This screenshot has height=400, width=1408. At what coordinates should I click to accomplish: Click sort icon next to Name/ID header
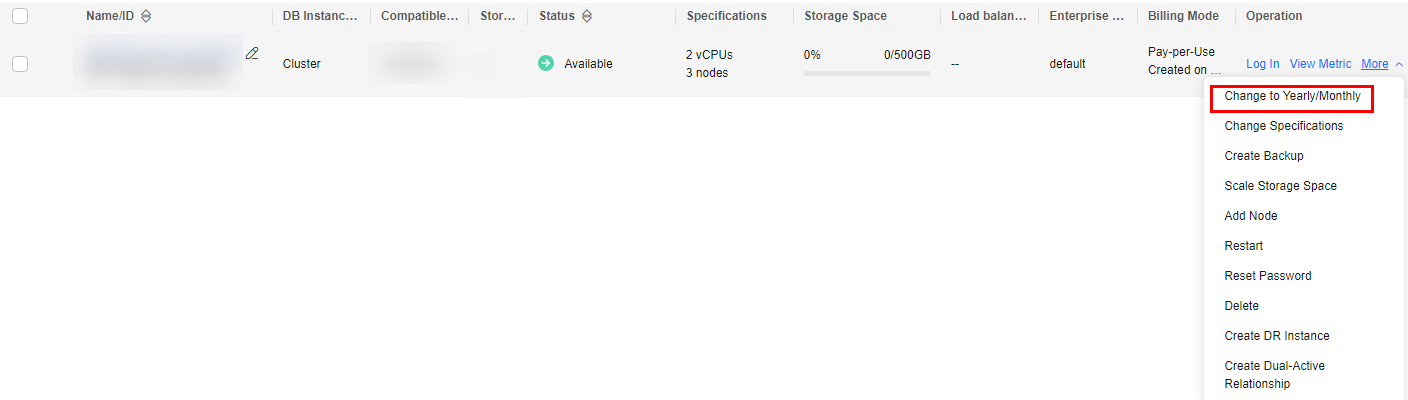tap(147, 16)
